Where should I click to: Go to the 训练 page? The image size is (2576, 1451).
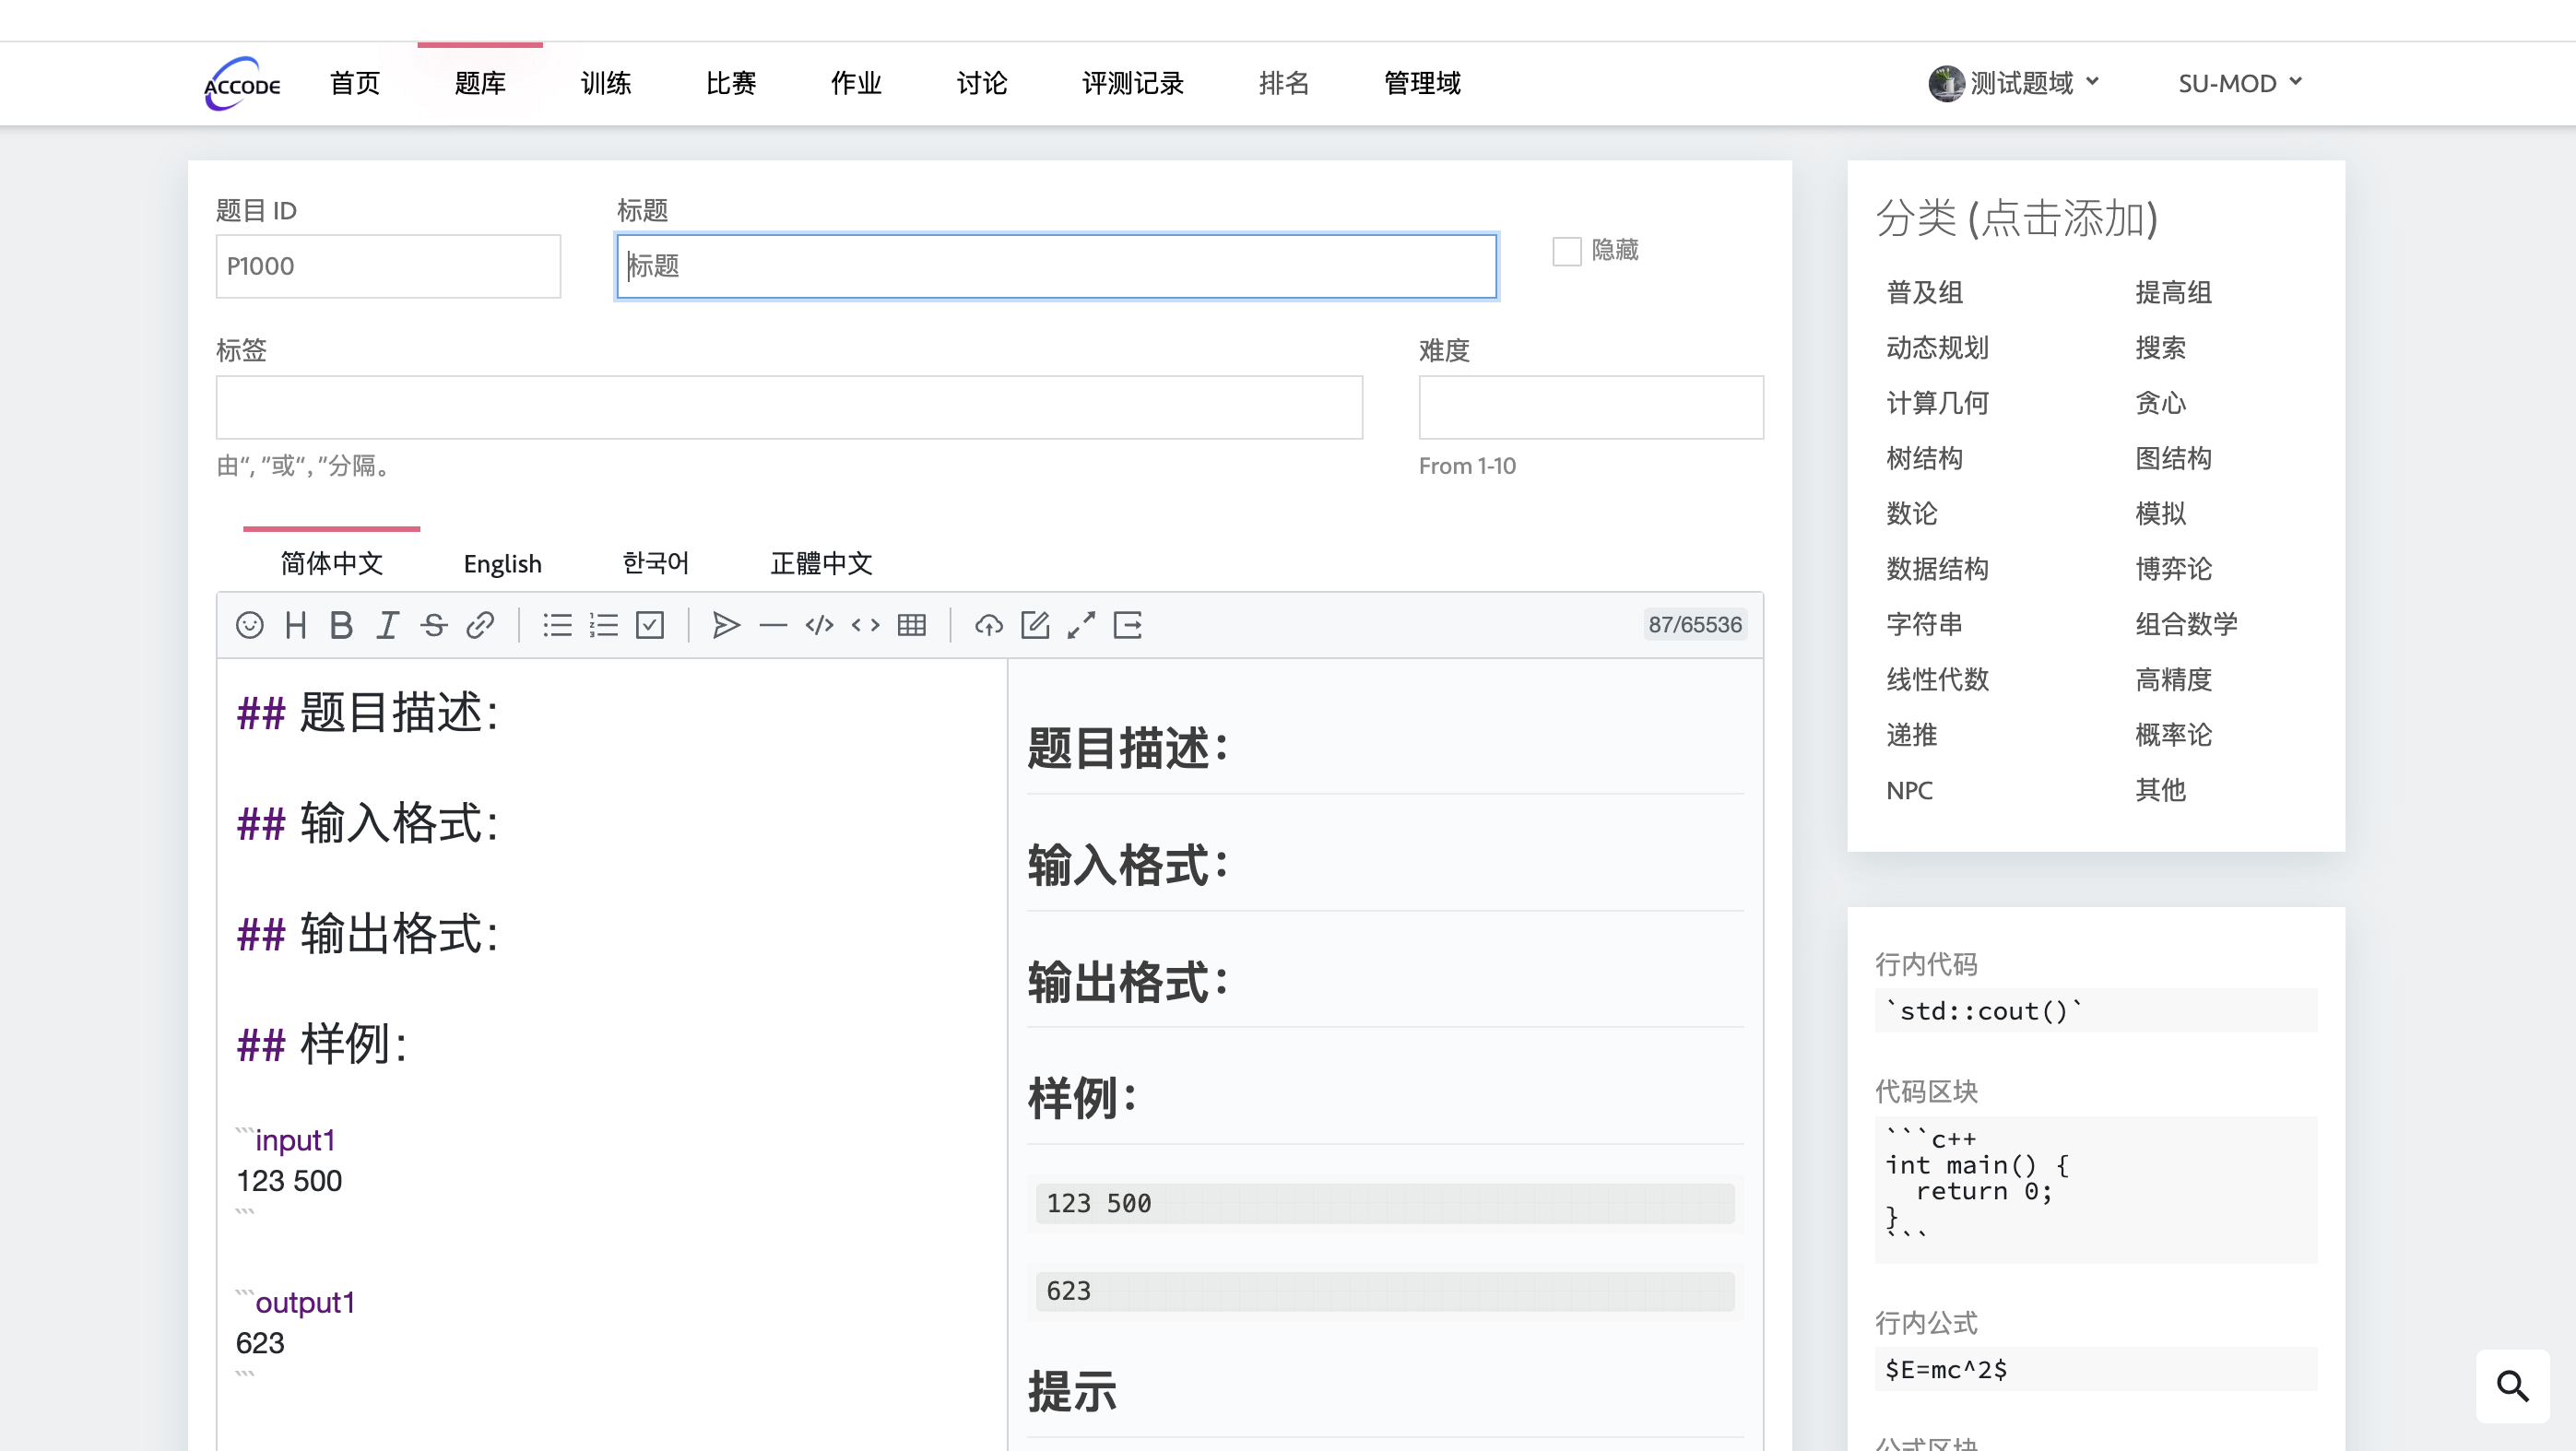tap(606, 83)
